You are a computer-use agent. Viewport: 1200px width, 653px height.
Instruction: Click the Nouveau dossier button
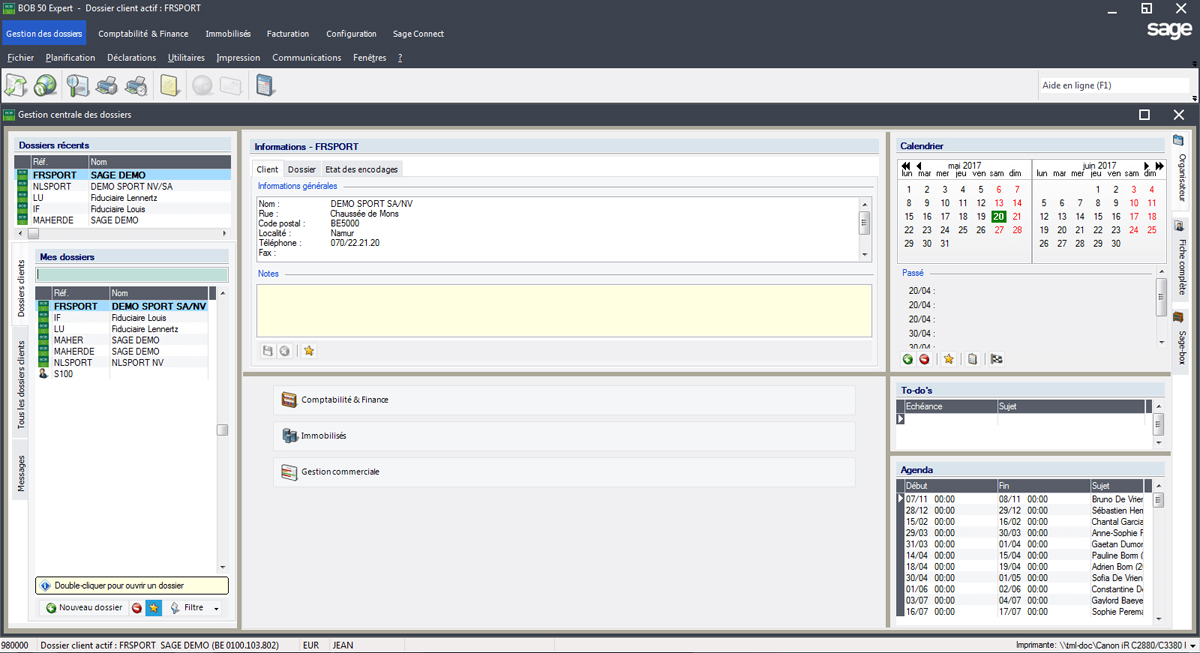pos(83,607)
